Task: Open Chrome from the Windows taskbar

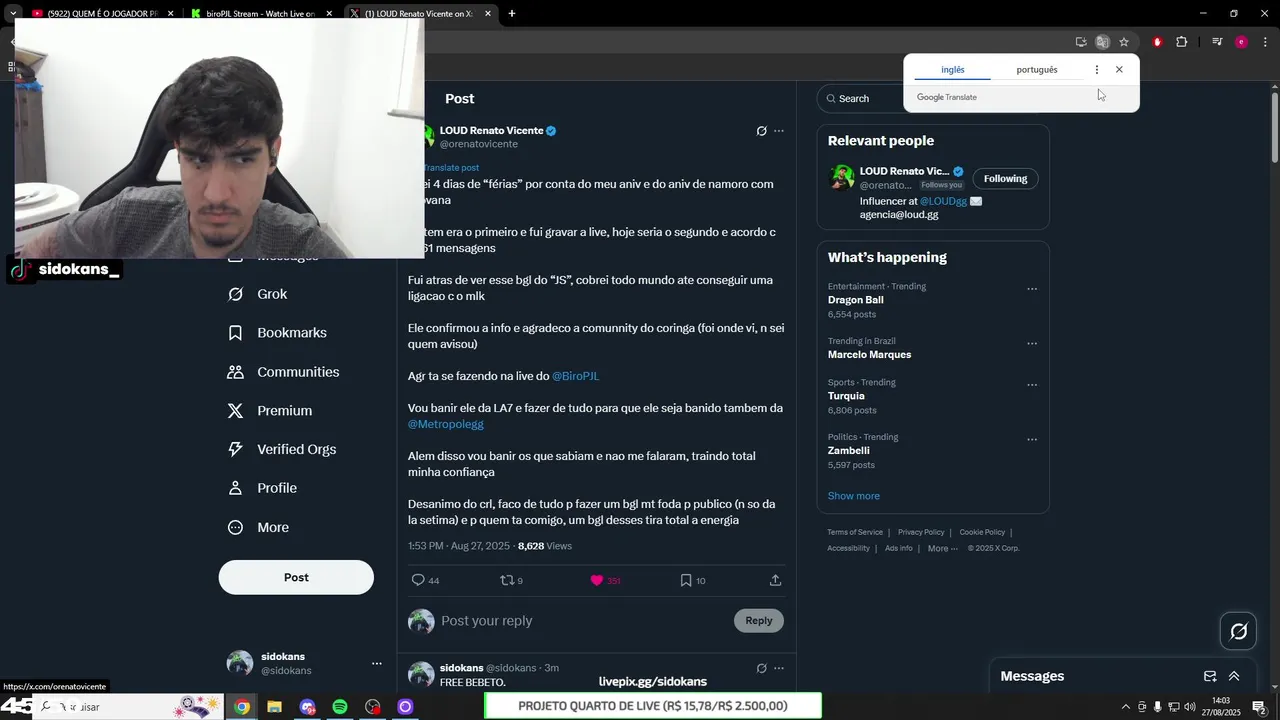Action: pos(242,707)
